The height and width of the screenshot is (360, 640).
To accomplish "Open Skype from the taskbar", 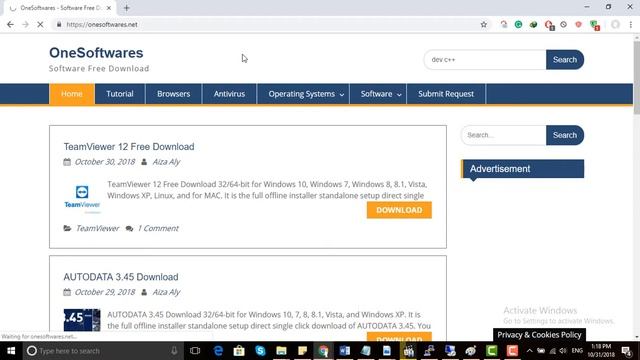I will (260, 351).
